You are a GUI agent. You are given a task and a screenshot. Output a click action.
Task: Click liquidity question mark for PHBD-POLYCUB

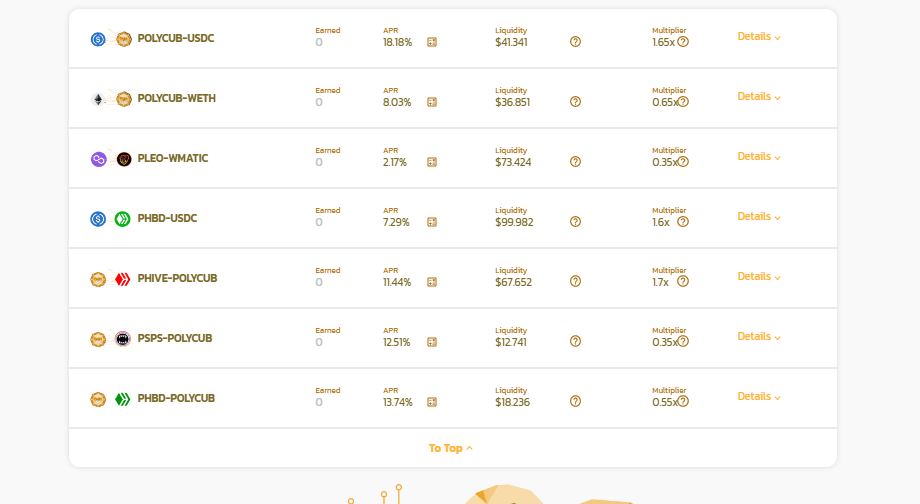click(576, 401)
